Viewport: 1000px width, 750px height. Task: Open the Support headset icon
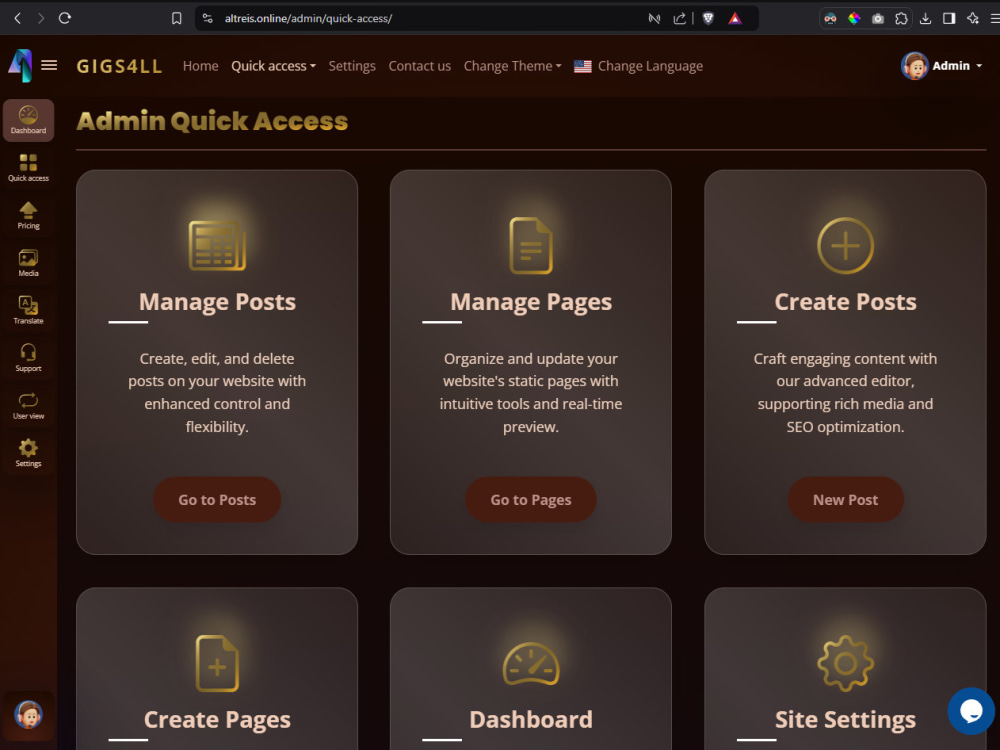28,358
